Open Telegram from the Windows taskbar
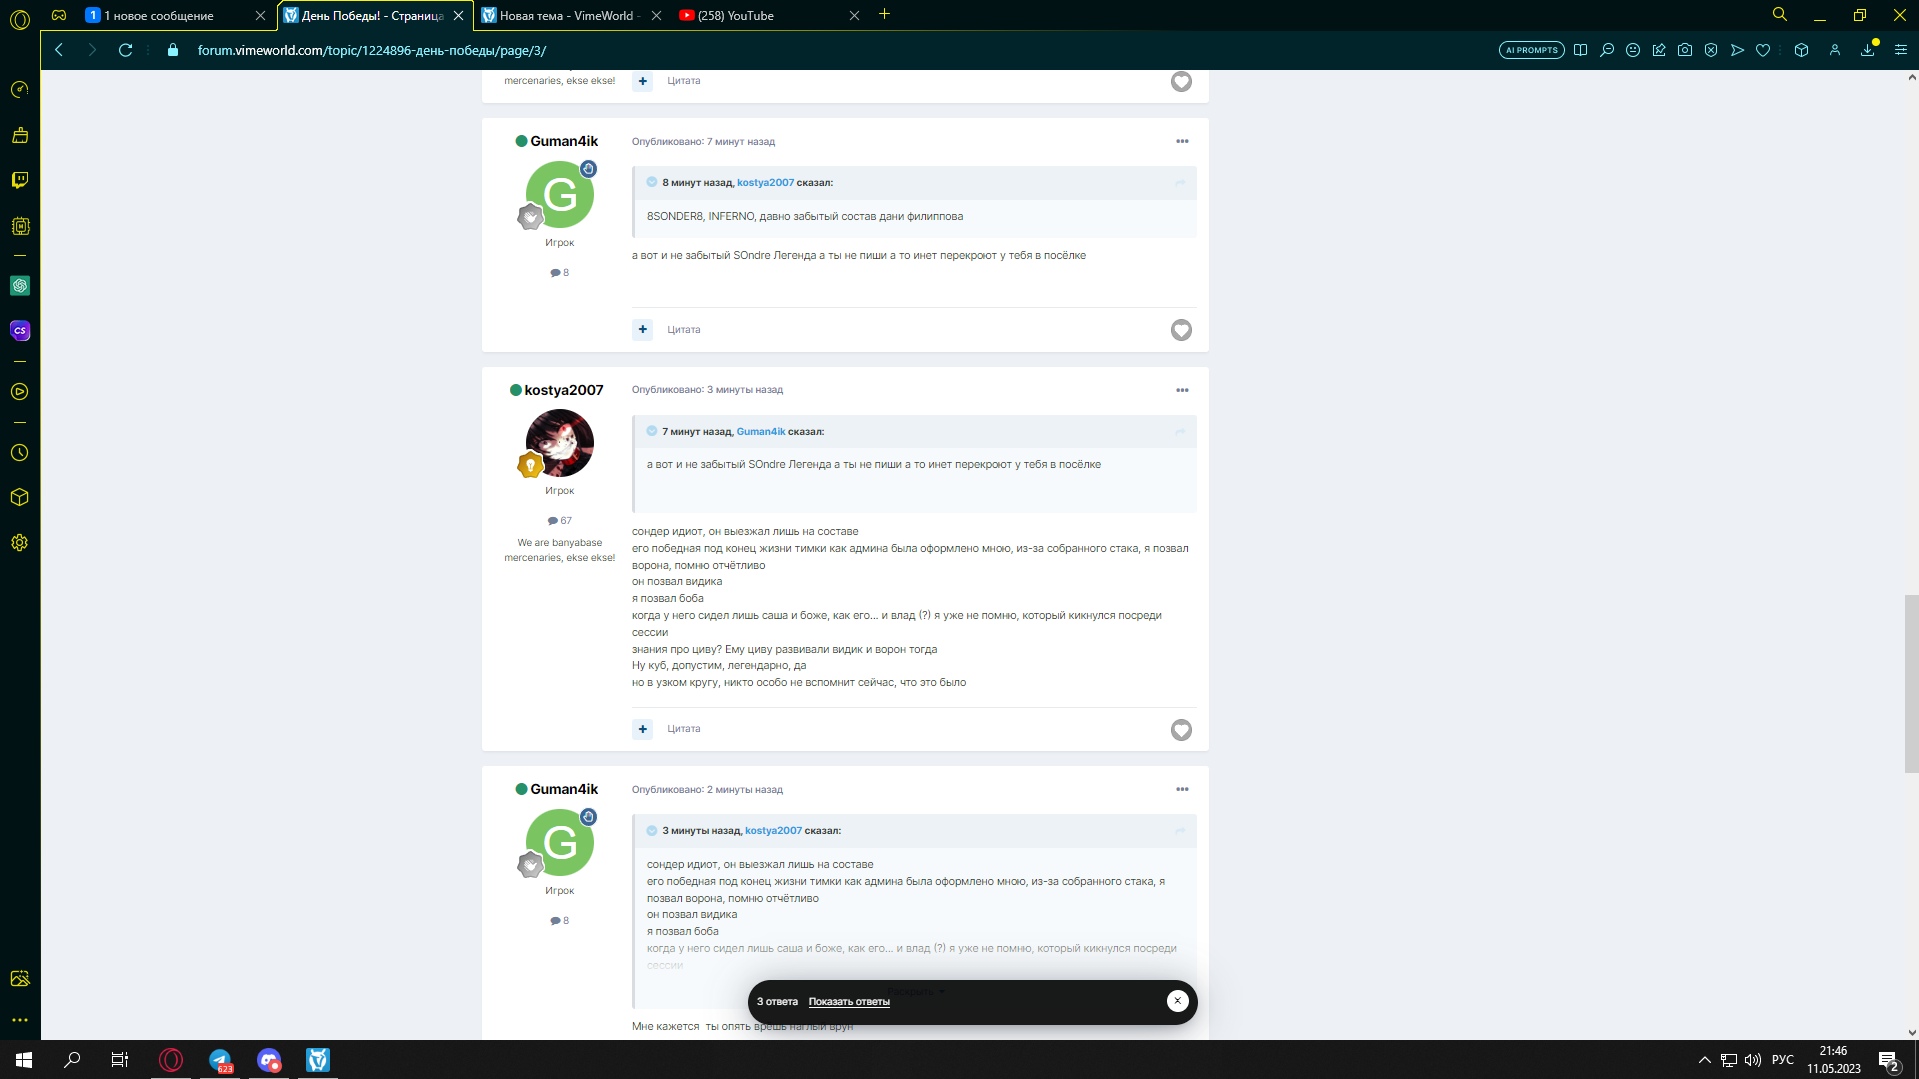Screen dimensions: 1919x1079 point(220,1060)
